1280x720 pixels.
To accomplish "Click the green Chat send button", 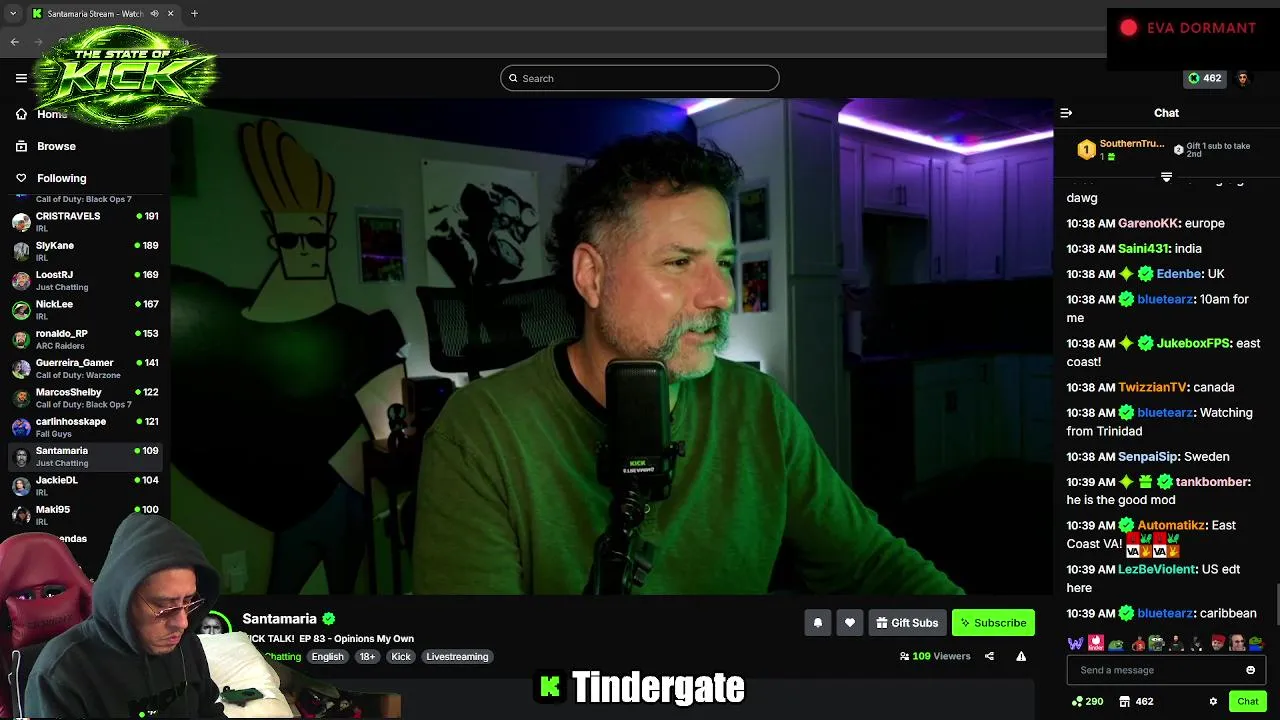I will pyautogui.click(x=1247, y=702).
